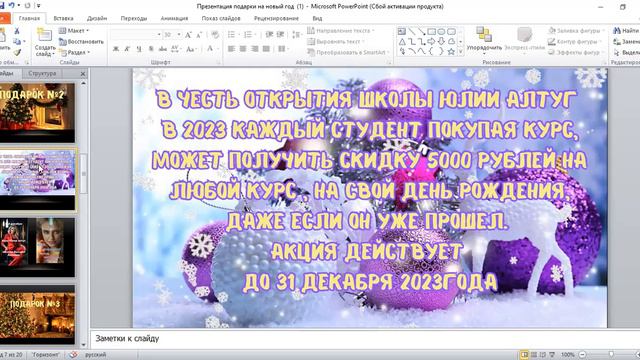The height and width of the screenshot is (360, 640).
Task: Open Направление текста dropdown
Action: [341, 31]
